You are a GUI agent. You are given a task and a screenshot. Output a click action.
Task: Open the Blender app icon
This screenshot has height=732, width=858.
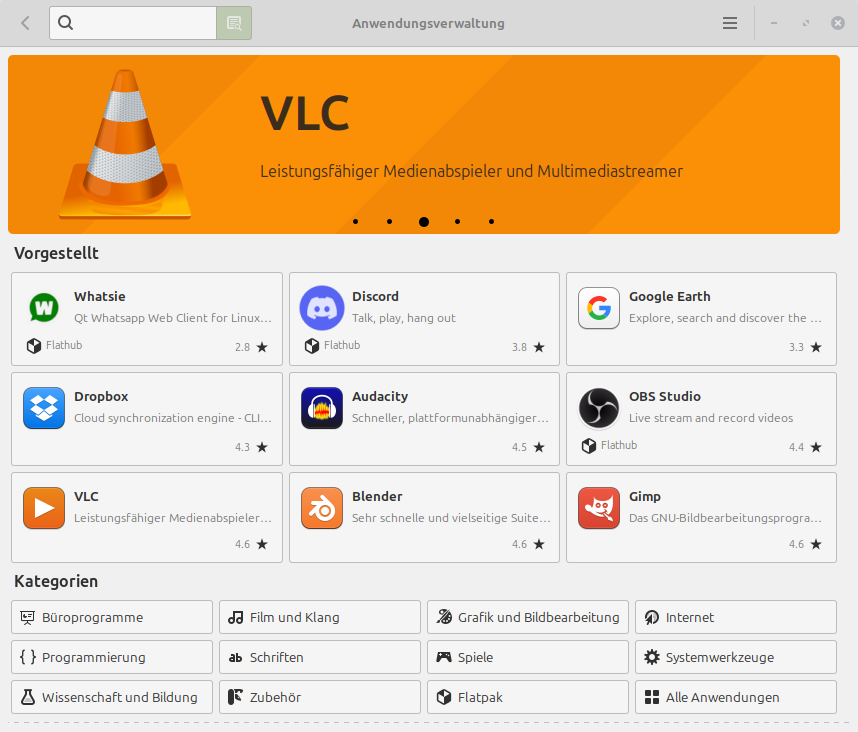[322, 508]
